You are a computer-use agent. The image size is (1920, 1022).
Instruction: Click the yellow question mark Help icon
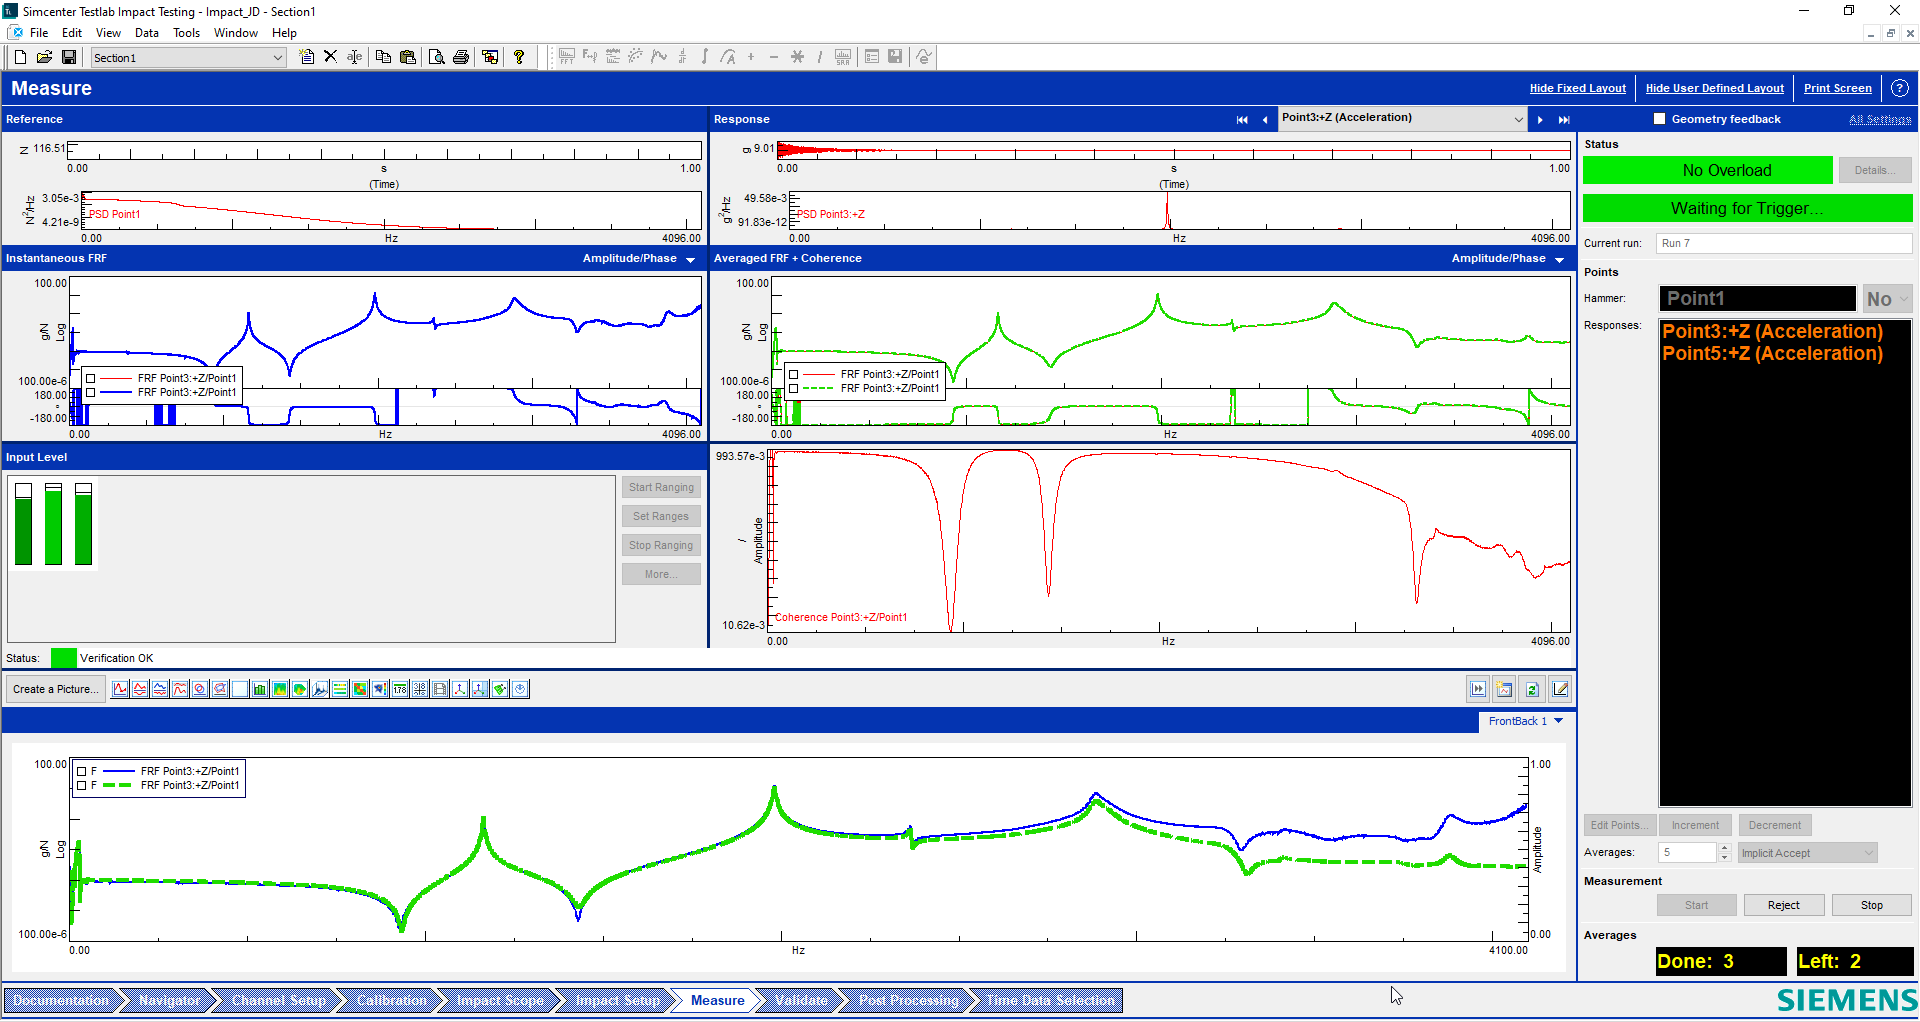[519, 57]
